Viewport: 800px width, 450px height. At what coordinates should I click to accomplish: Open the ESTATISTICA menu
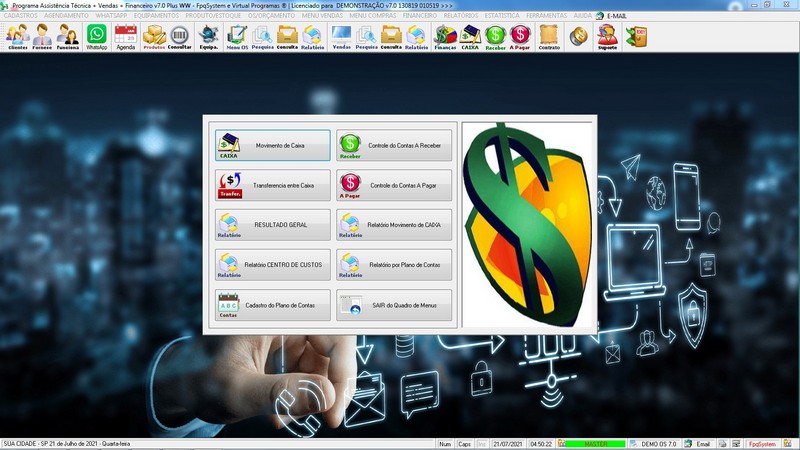[503, 16]
